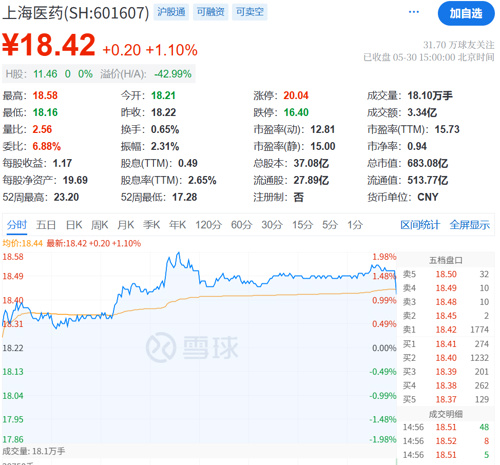Switch to 120分 chart tab

(x=209, y=225)
